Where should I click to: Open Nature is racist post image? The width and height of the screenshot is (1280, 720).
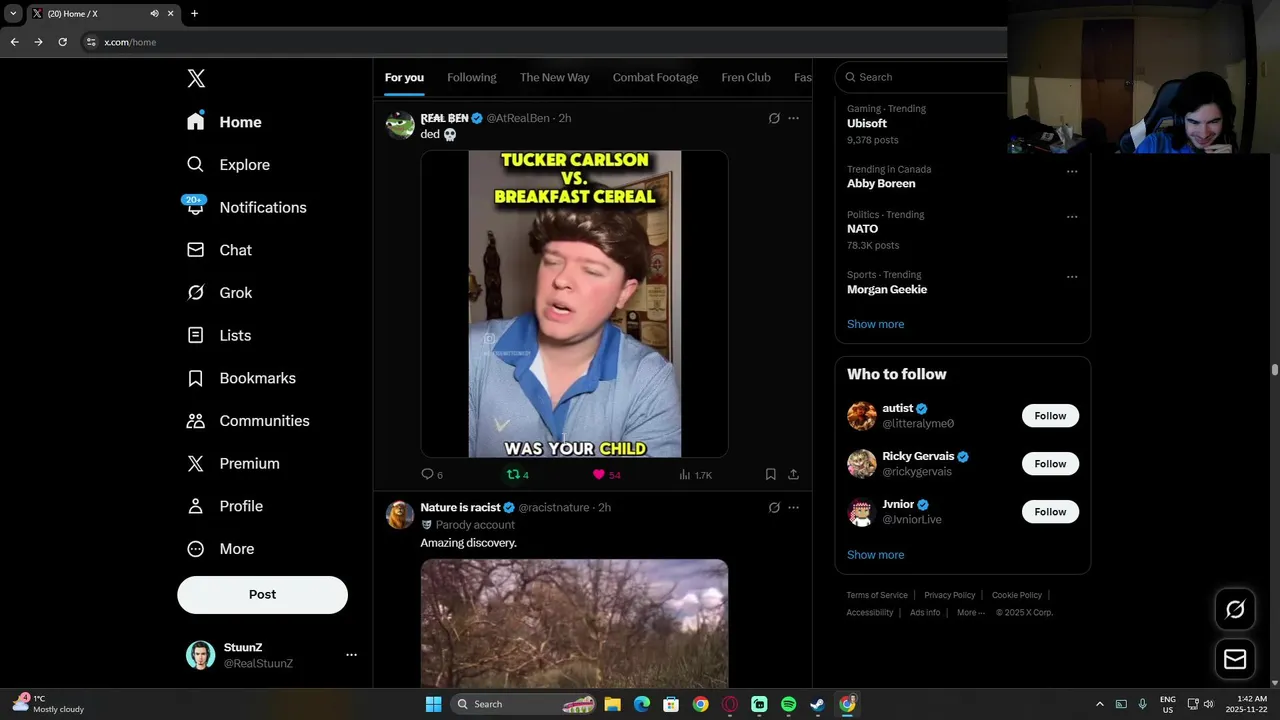(574, 623)
